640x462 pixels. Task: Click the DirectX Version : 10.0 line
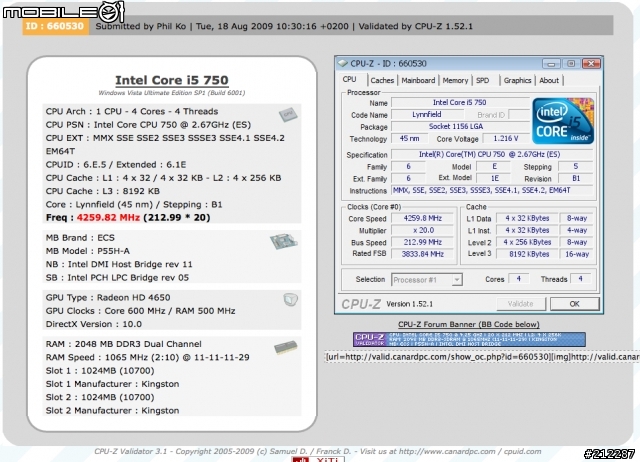pos(93,324)
